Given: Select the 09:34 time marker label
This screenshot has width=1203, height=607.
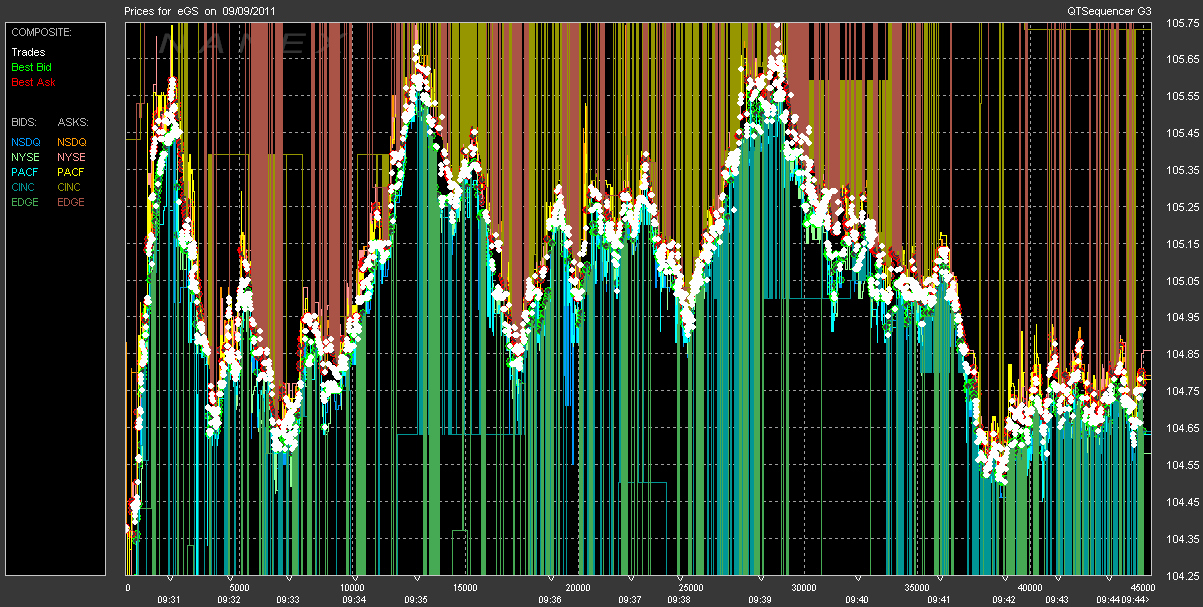Looking at the screenshot, I should 354,599.
